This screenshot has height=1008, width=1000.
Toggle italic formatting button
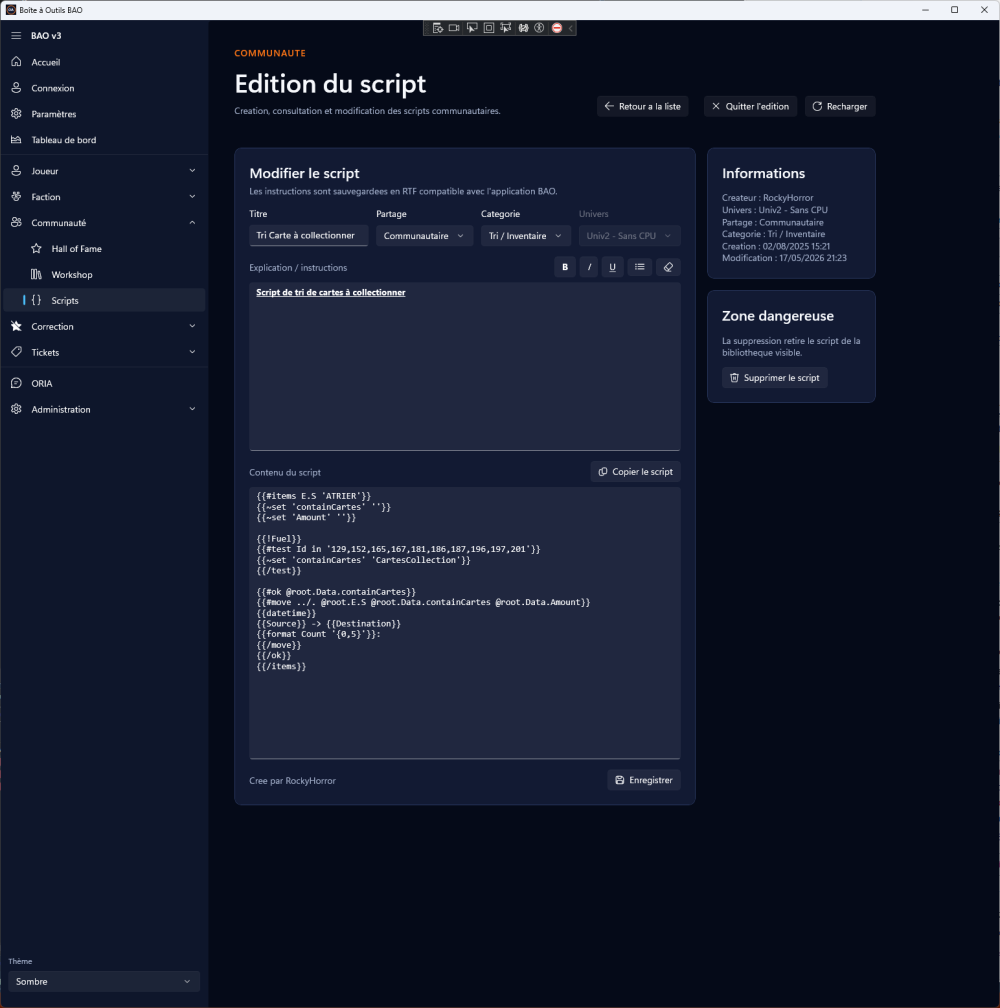589,267
